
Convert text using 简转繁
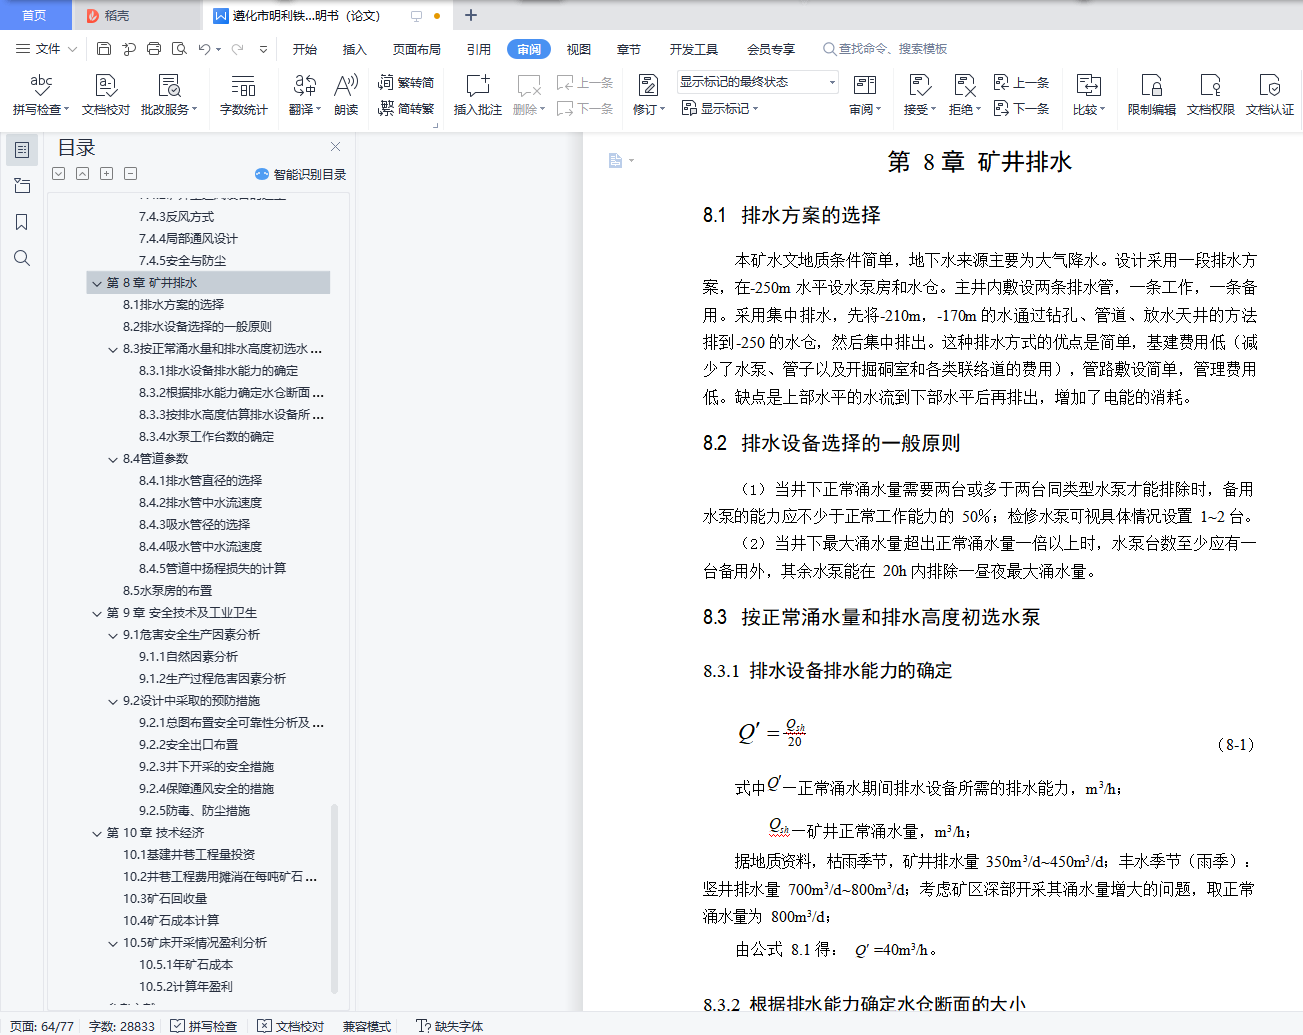[x=406, y=109]
